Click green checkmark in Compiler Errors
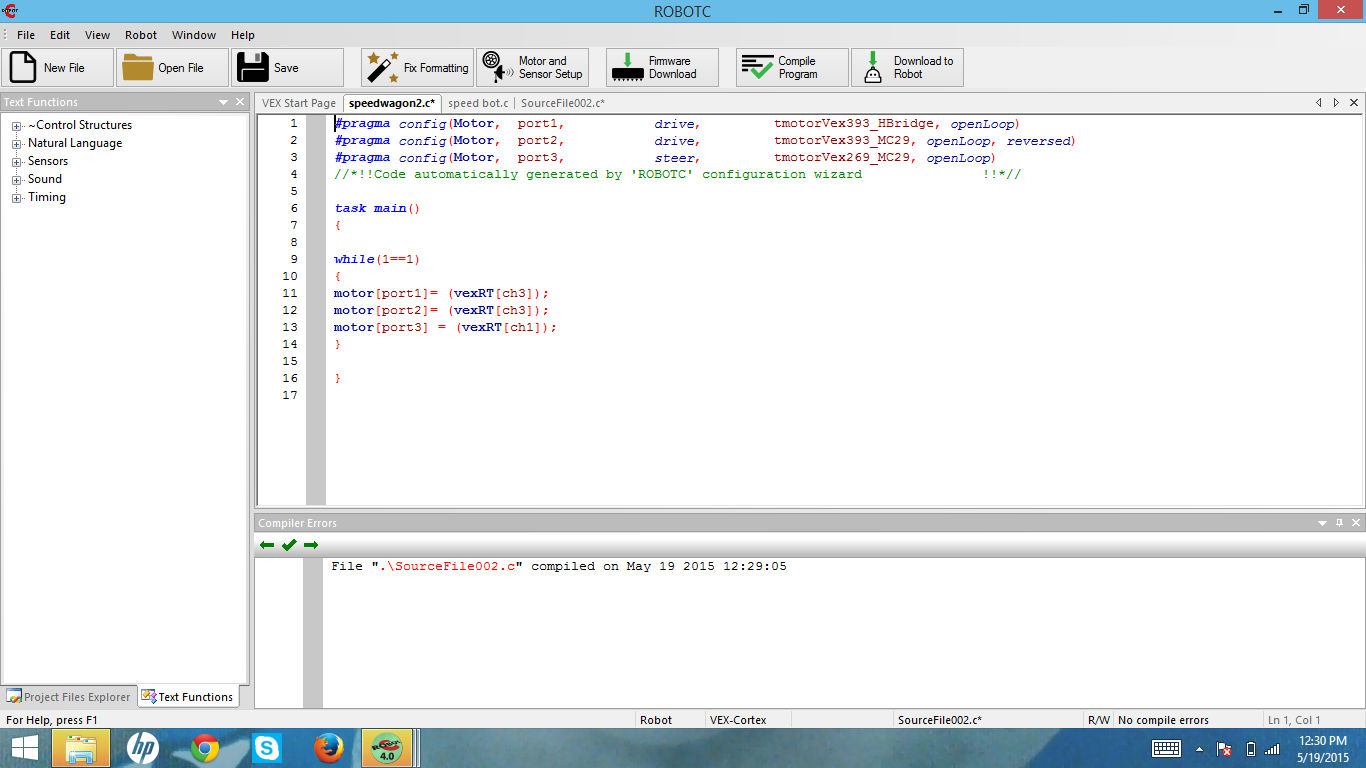Viewport: 1366px width, 768px height. click(x=289, y=545)
